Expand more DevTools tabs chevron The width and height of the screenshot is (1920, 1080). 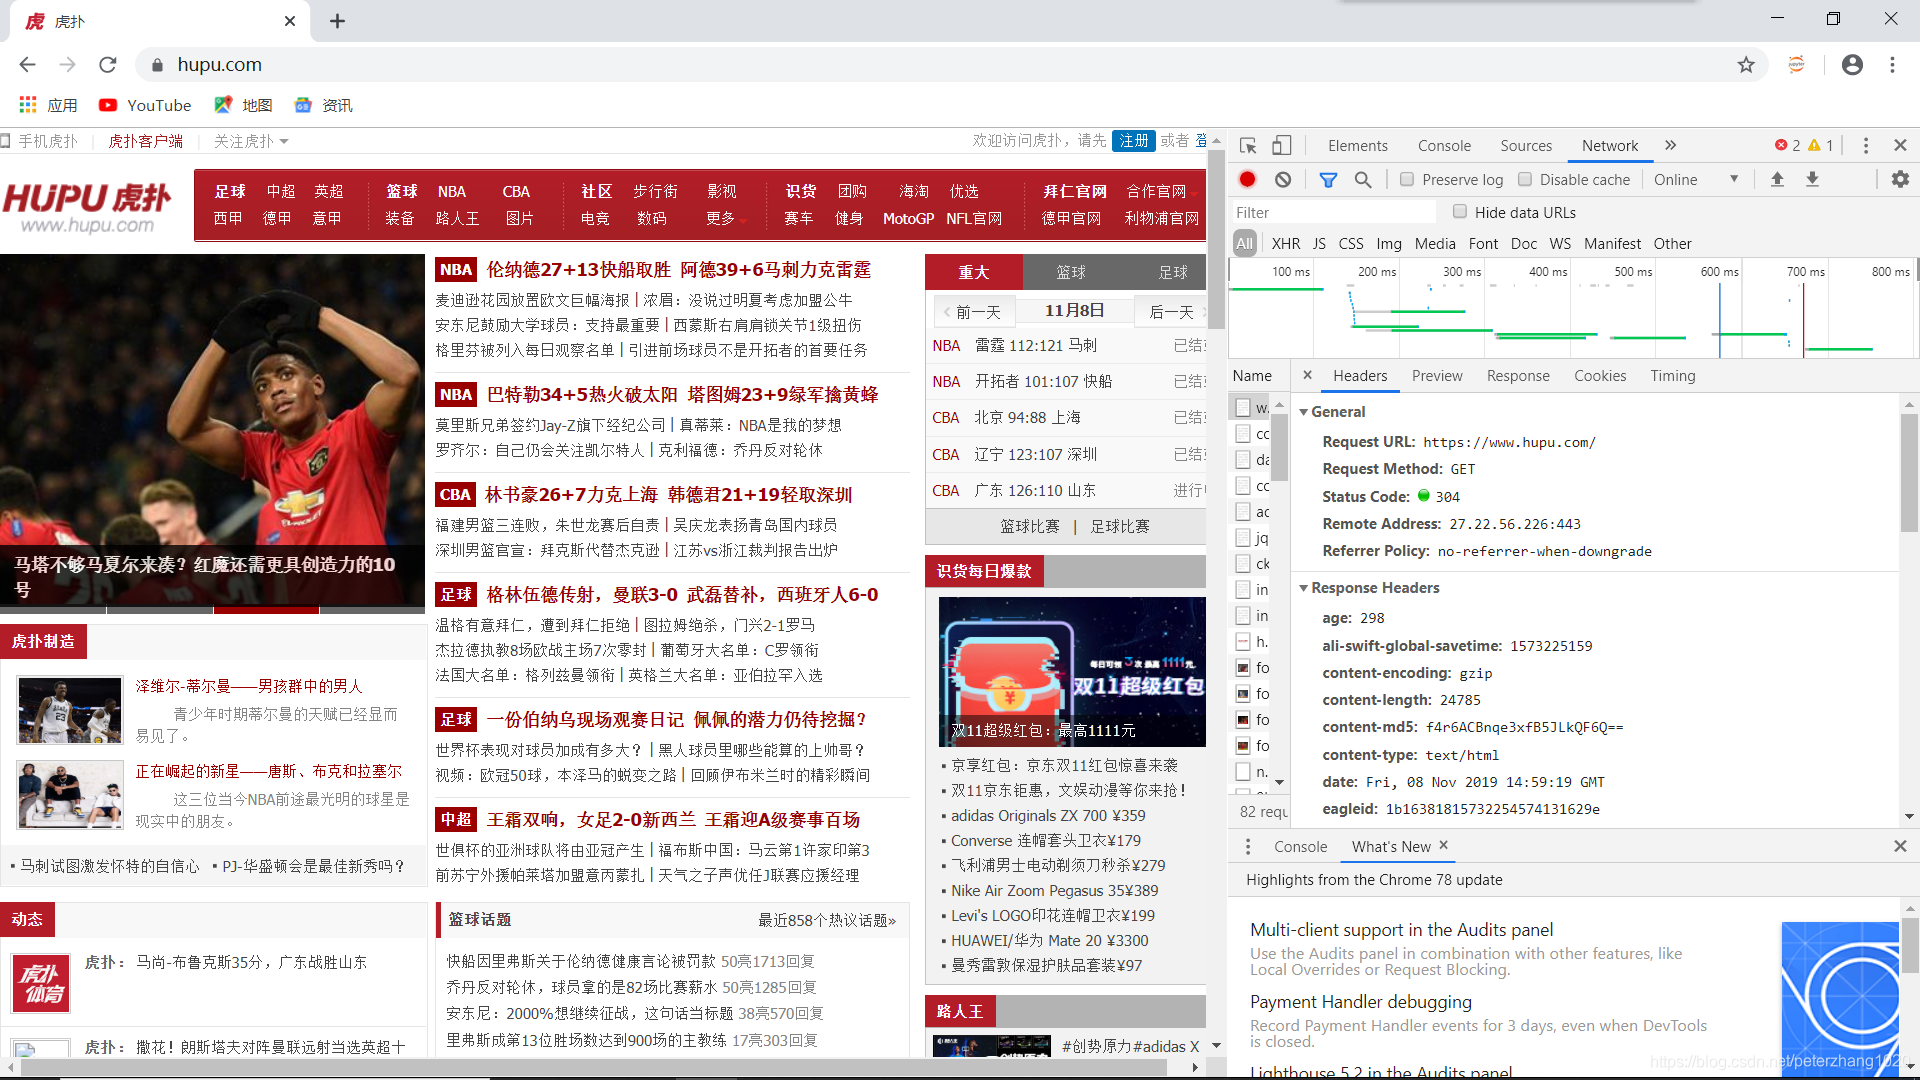click(x=1670, y=146)
